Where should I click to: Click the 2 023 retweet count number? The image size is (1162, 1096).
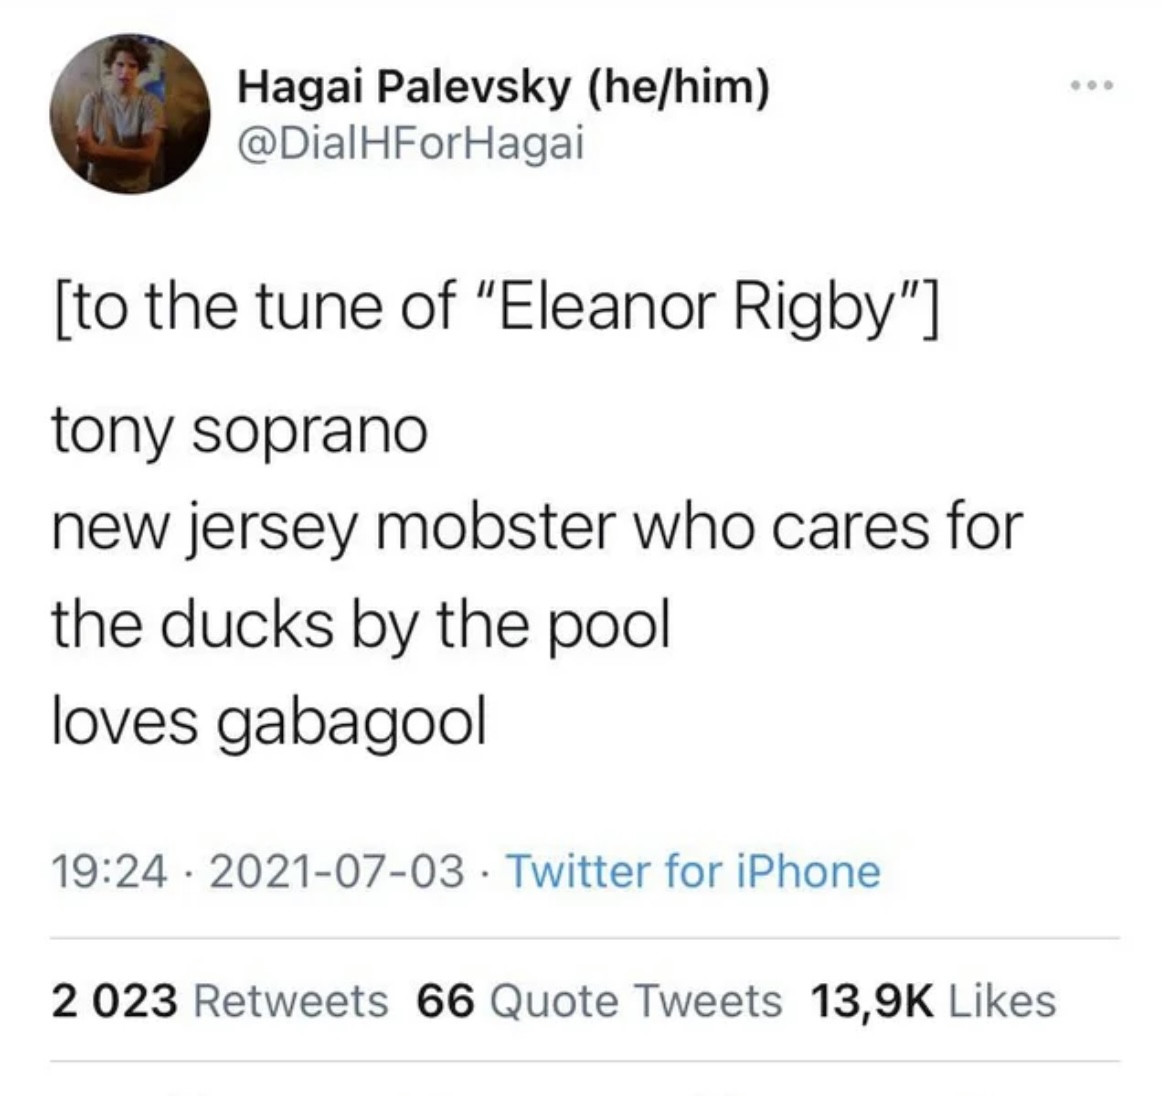tap(115, 1000)
